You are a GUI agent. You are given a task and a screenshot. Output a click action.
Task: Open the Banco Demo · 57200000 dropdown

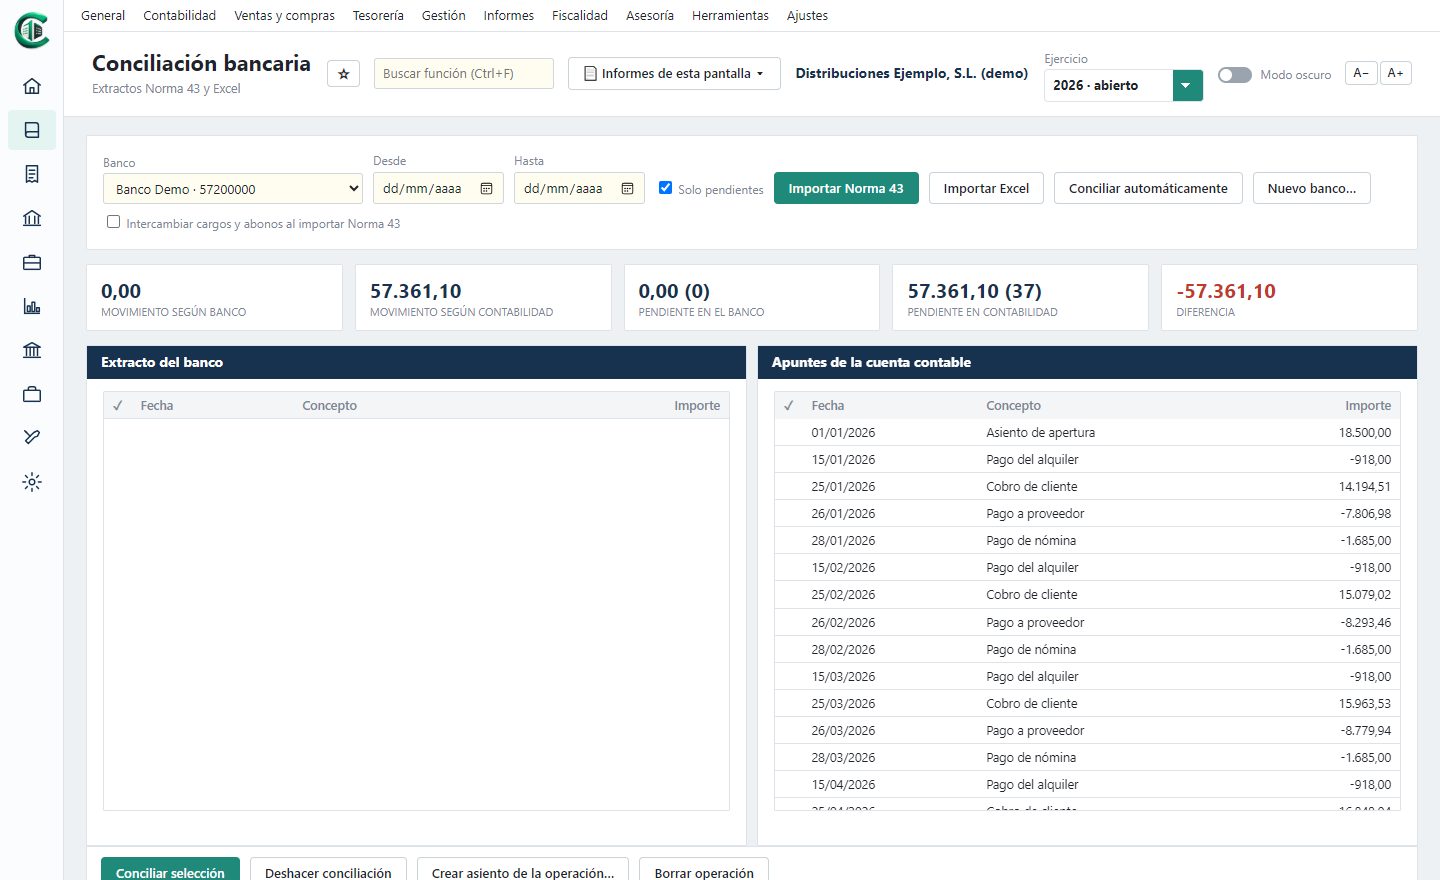[233, 189]
